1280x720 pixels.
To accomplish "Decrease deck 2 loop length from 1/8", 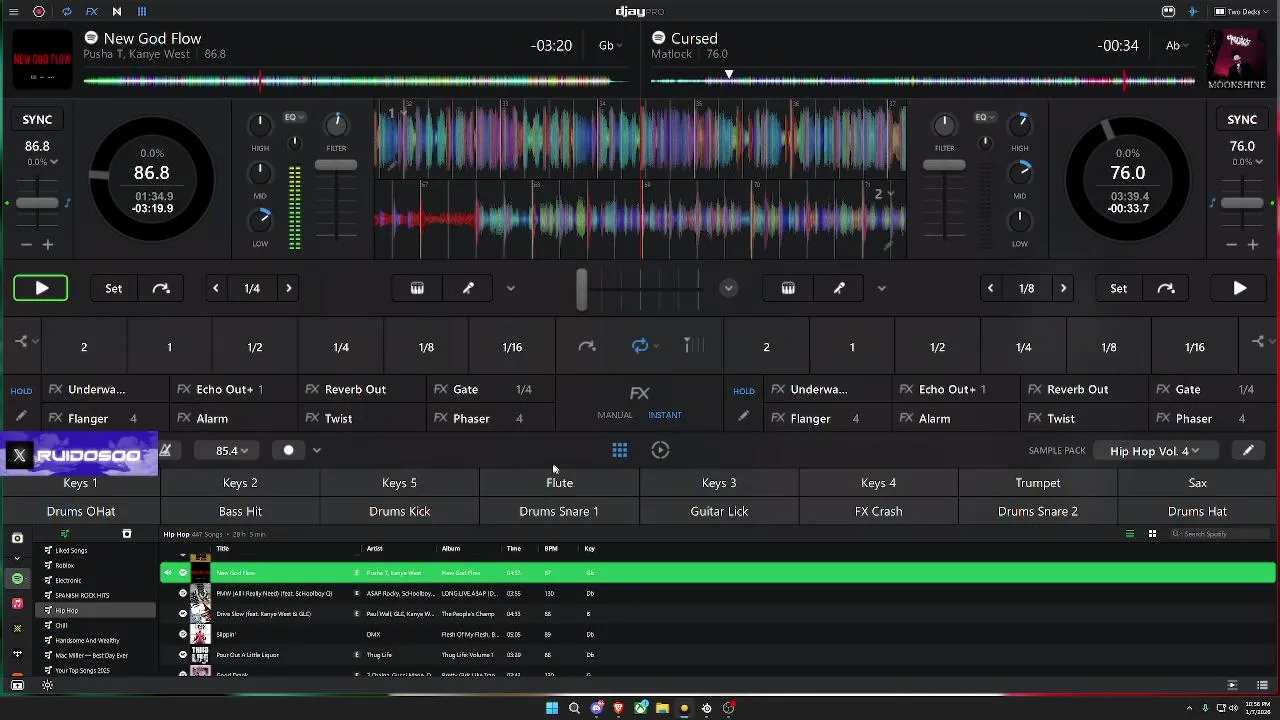I will click(990, 288).
